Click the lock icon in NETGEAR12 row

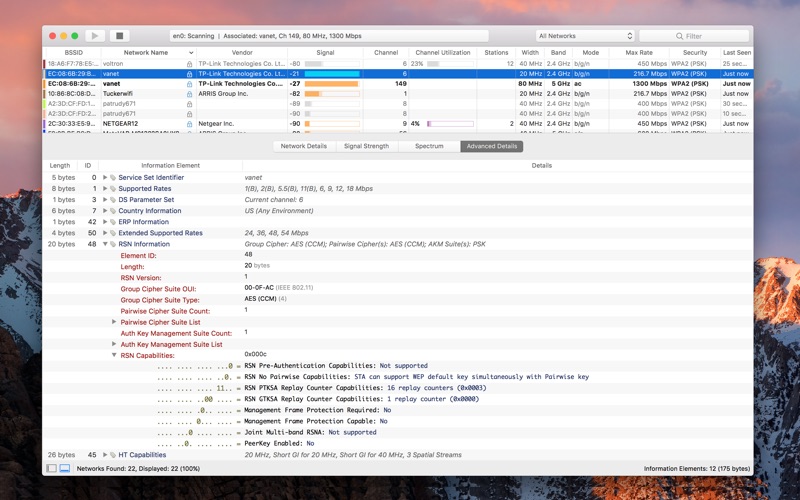(189, 124)
